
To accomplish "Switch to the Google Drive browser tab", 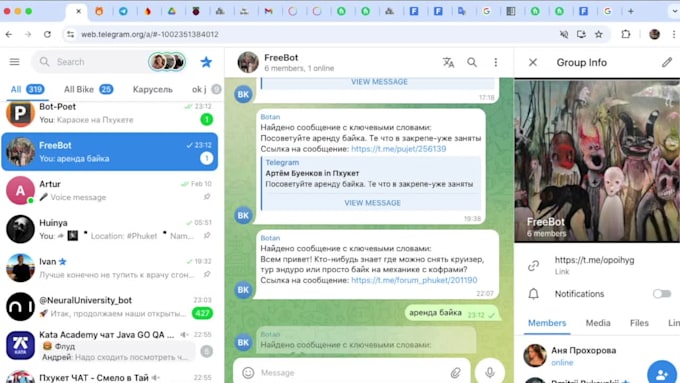I will pyautogui.click(x=172, y=12).
